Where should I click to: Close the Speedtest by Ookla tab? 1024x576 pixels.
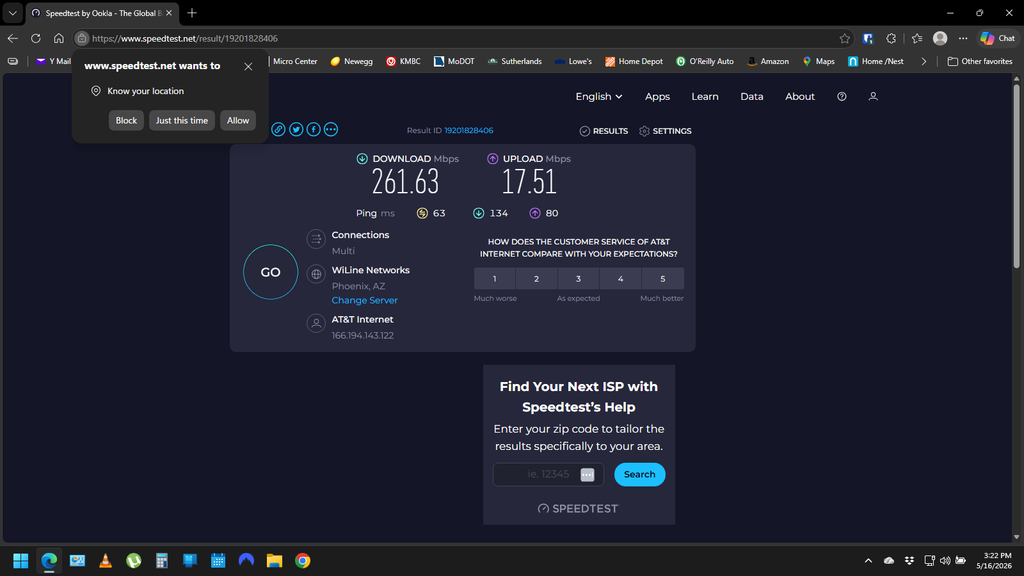[168, 12]
